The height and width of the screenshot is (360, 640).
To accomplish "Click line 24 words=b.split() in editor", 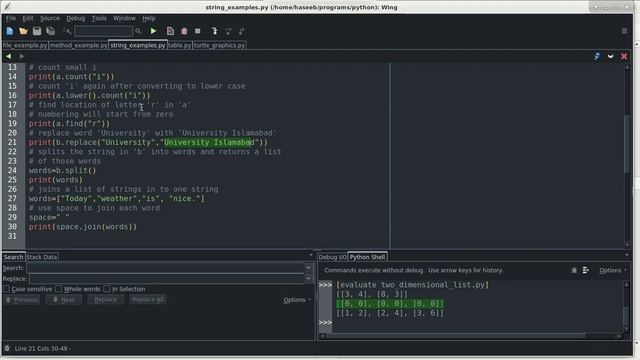I will pos(62,170).
